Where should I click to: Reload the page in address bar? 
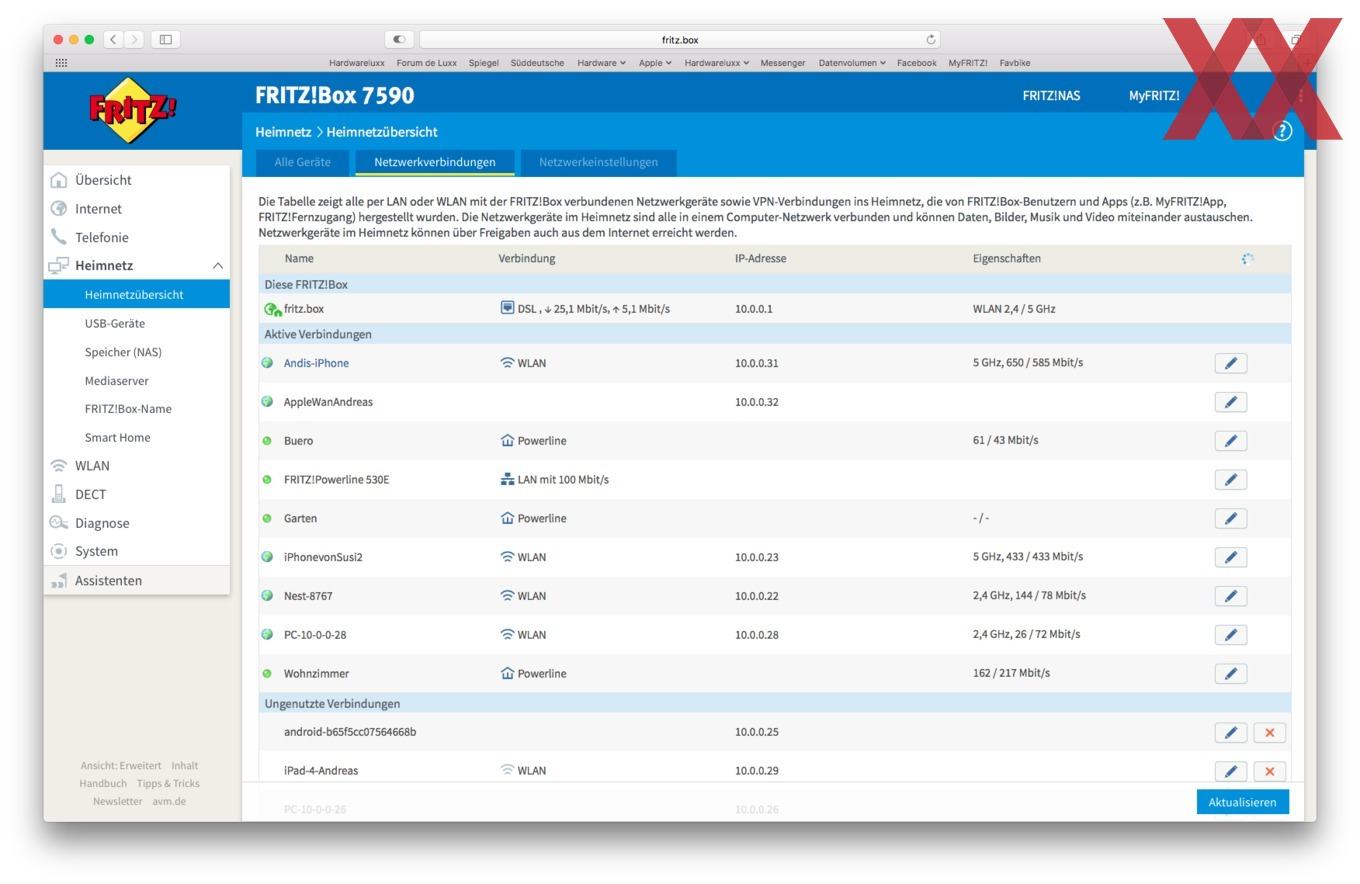pos(932,40)
